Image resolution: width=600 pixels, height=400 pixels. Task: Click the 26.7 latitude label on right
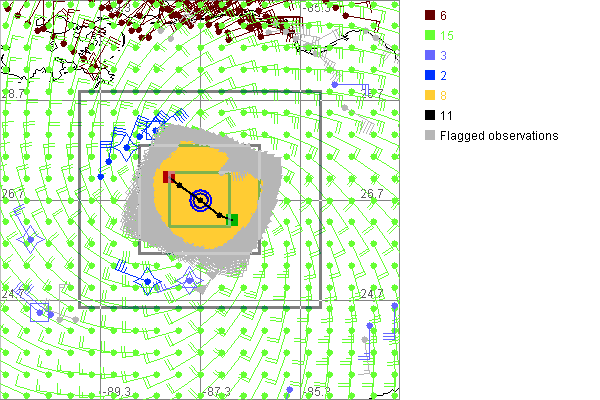(x=372, y=193)
